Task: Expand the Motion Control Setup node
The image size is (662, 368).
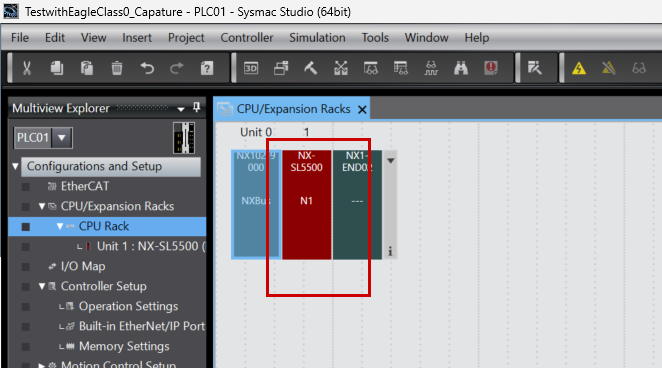Action: (42, 365)
